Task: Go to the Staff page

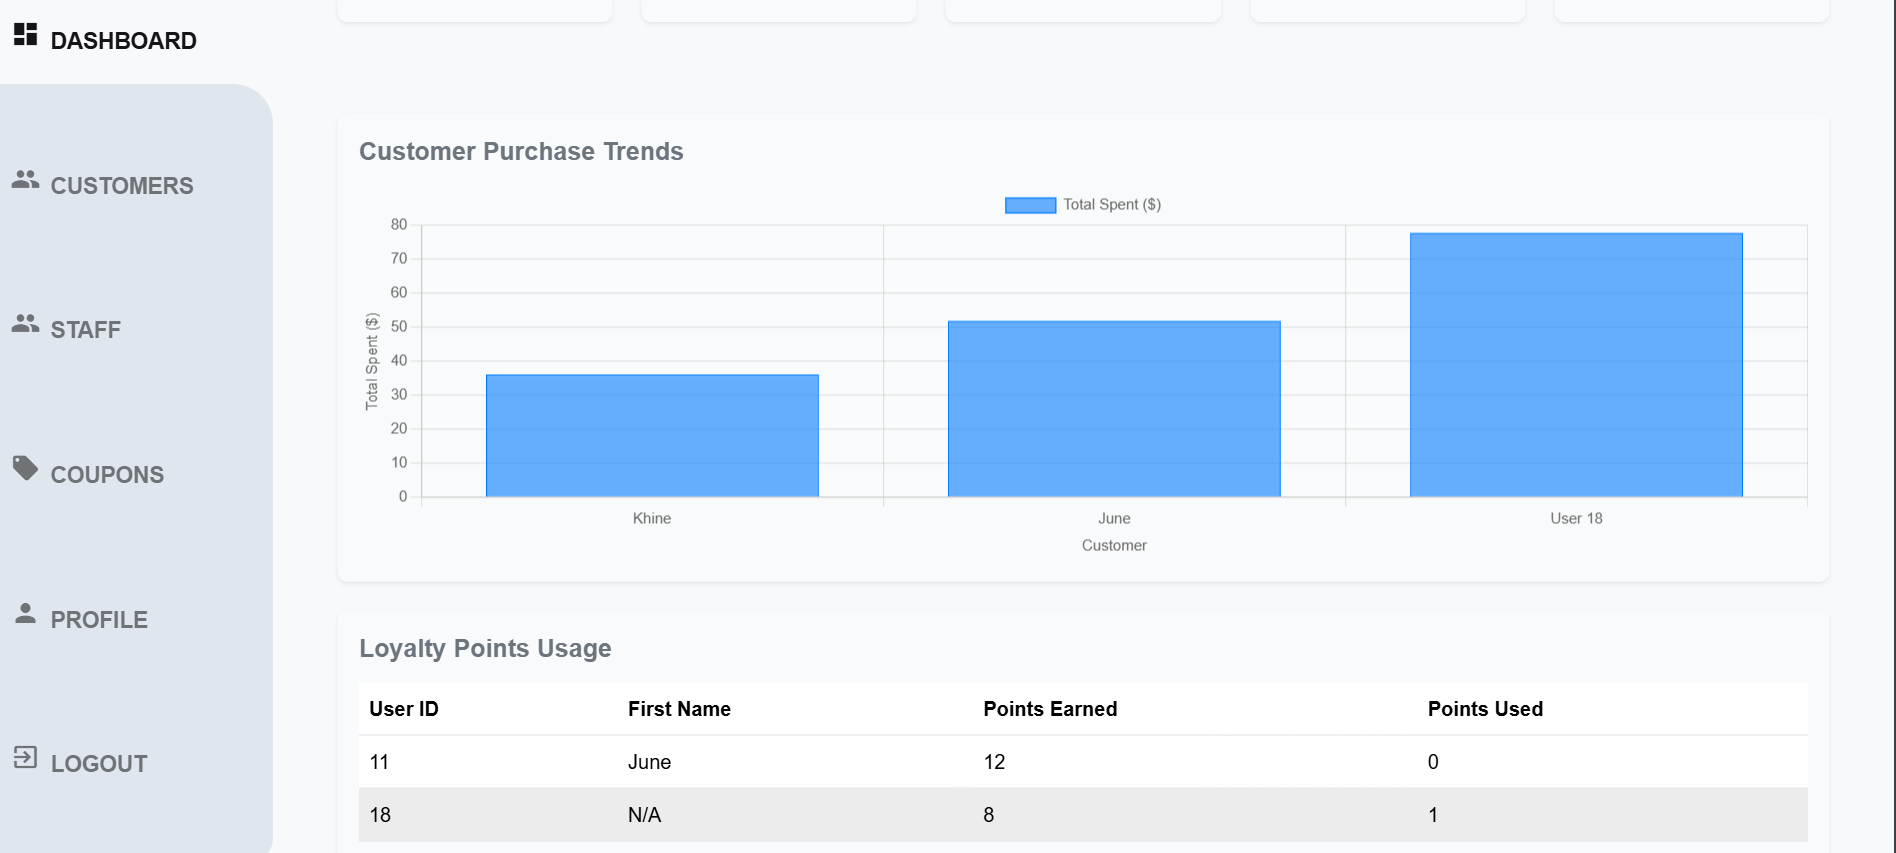Action: [86, 330]
